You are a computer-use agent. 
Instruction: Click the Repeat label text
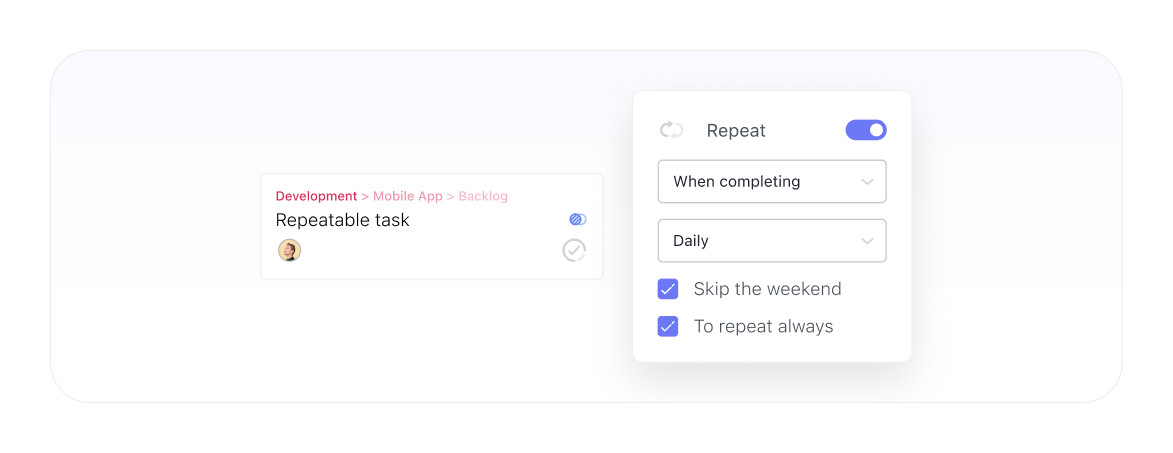pos(736,130)
